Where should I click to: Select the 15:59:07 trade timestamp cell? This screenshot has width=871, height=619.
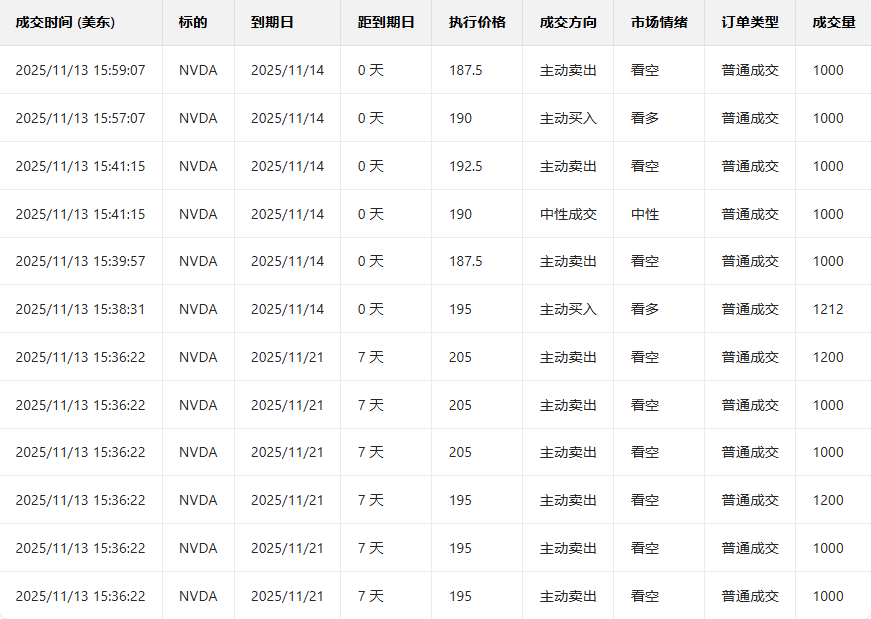[80, 70]
